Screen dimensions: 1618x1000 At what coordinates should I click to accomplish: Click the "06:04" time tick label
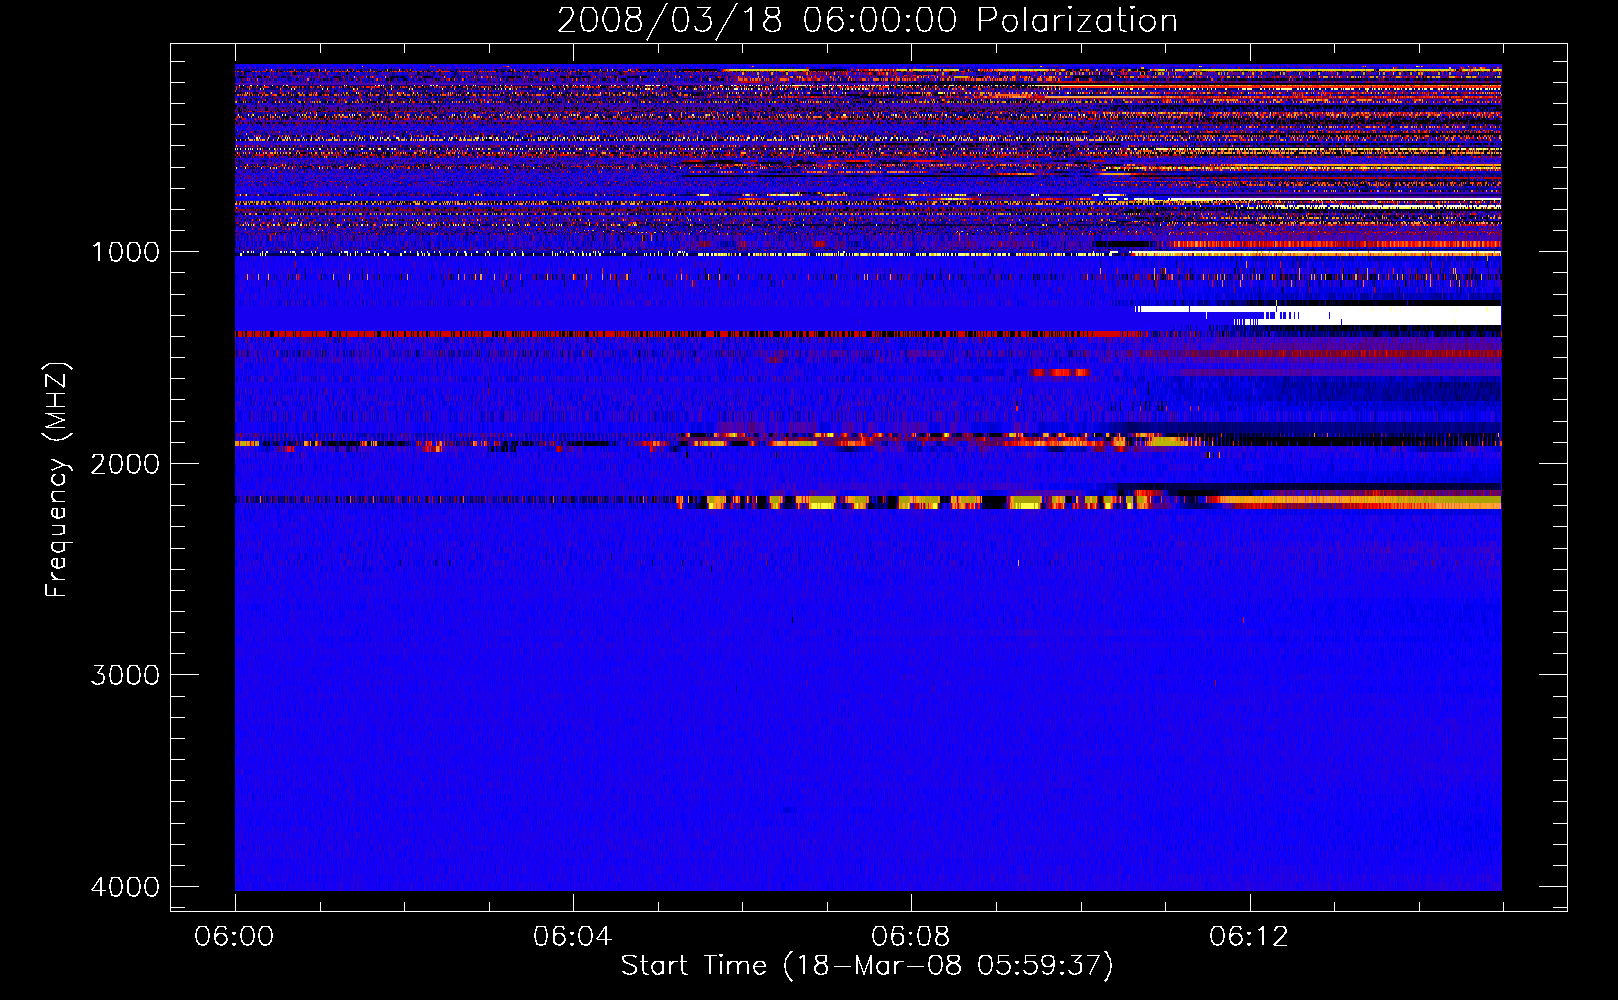point(572,937)
